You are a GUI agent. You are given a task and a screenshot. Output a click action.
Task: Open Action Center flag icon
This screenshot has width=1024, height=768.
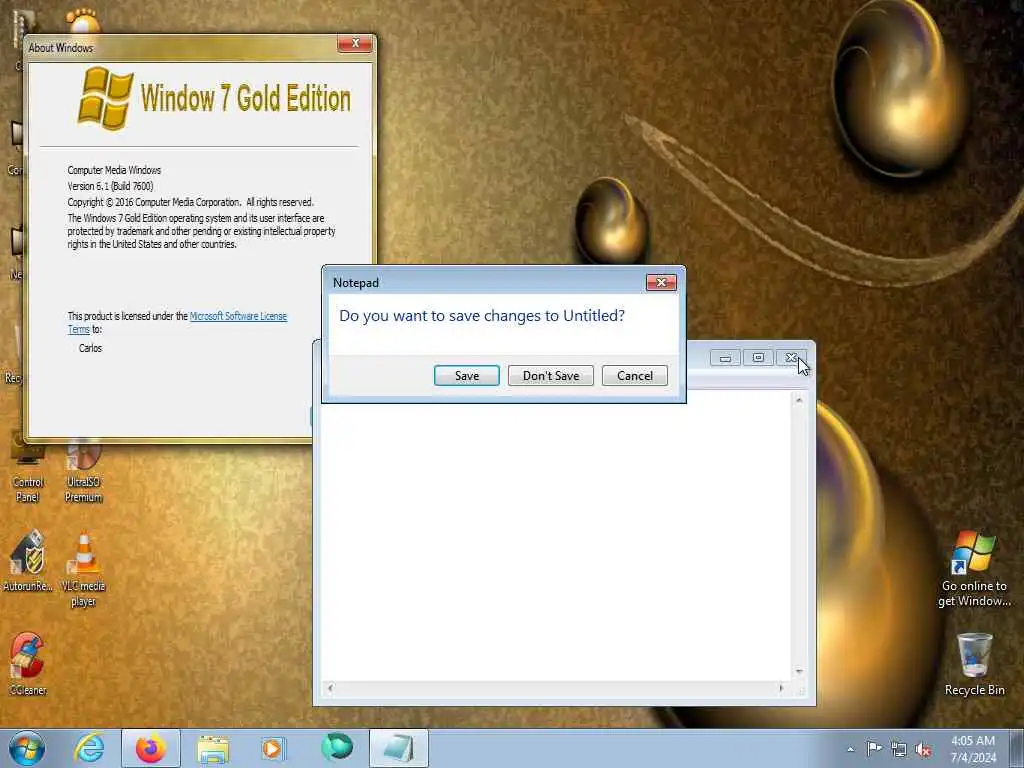[874, 748]
